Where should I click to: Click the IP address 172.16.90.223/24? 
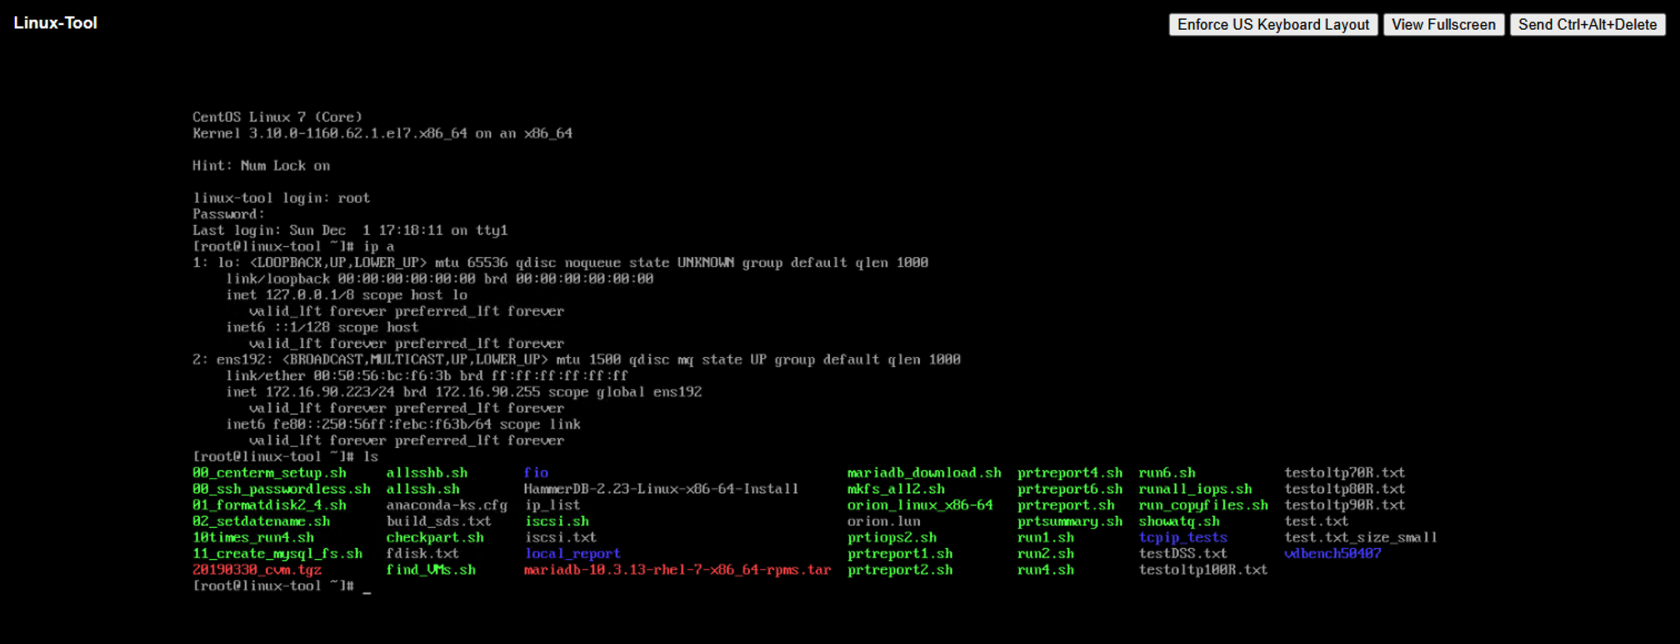330,392
